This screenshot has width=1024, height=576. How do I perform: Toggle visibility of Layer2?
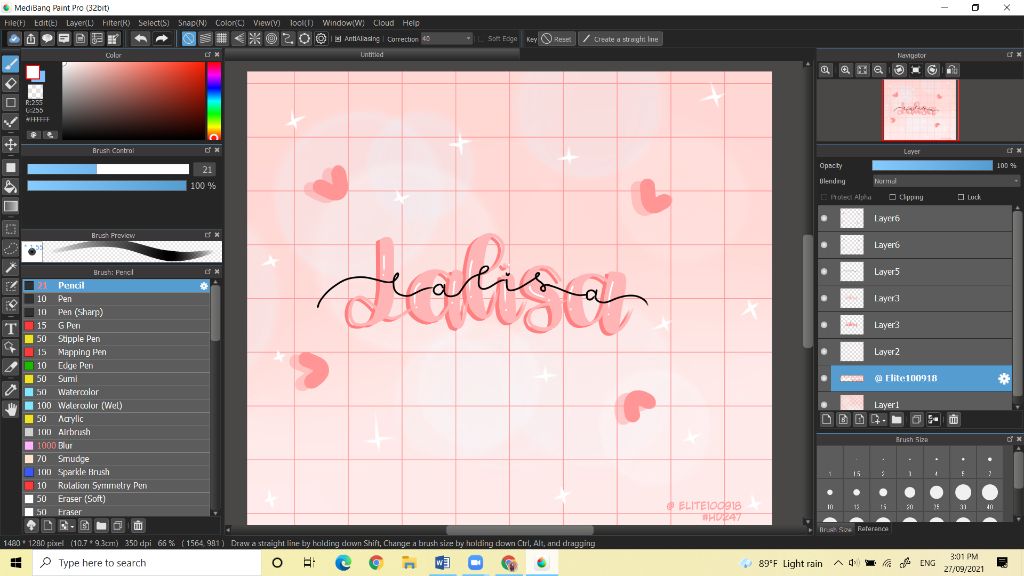824,351
